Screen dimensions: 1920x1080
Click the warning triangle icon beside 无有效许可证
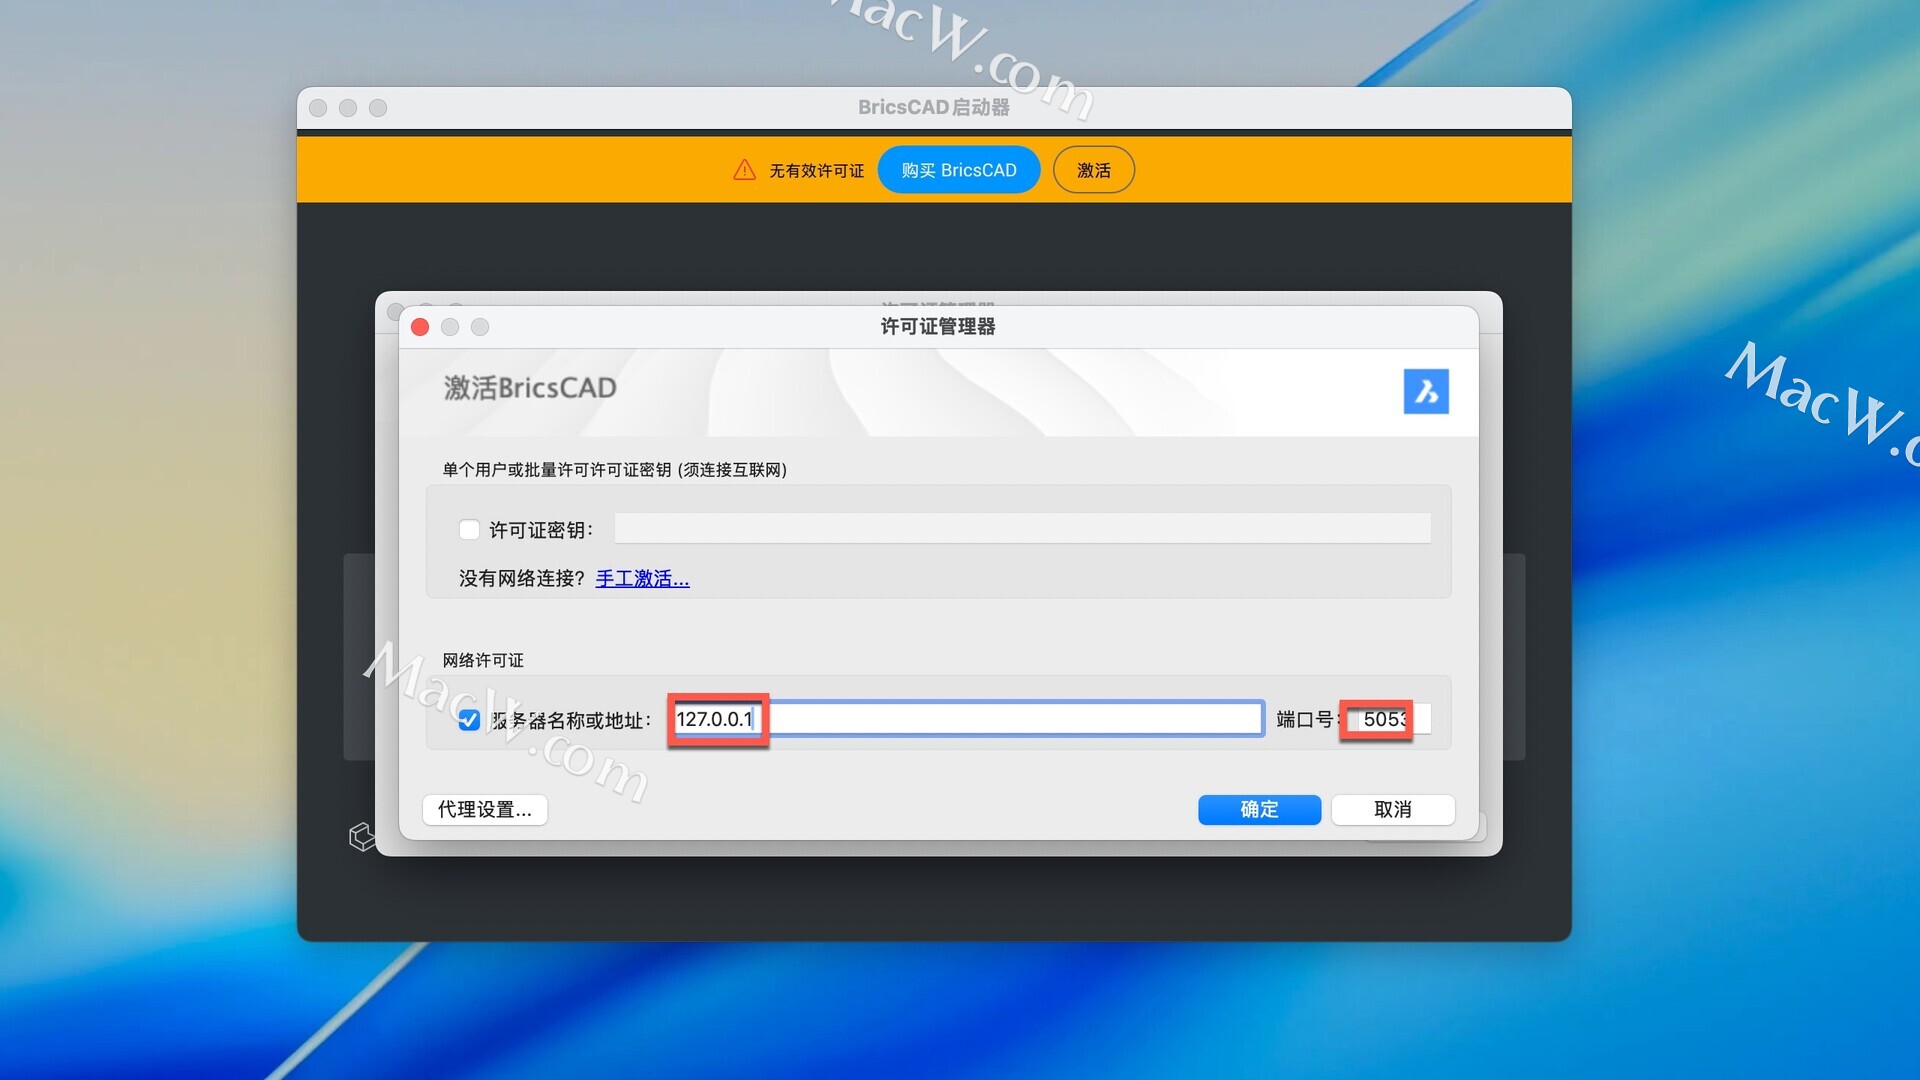pyautogui.click(x=744, y=170)
